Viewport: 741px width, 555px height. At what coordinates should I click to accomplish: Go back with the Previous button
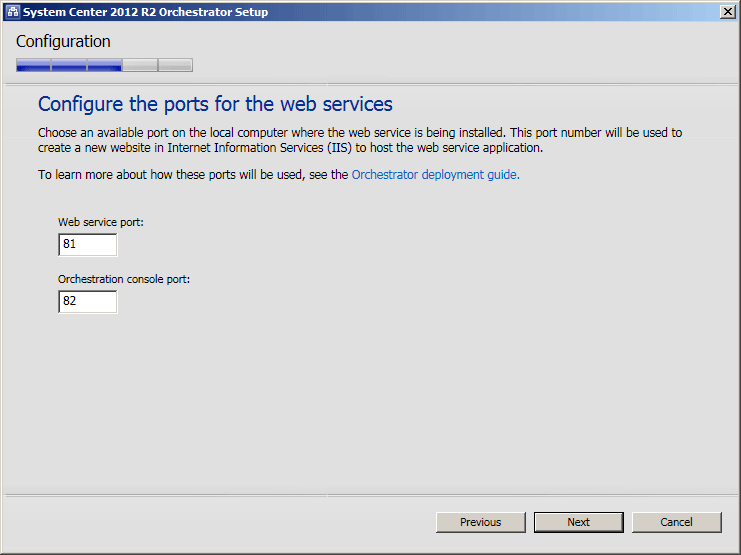click(481, 522)
